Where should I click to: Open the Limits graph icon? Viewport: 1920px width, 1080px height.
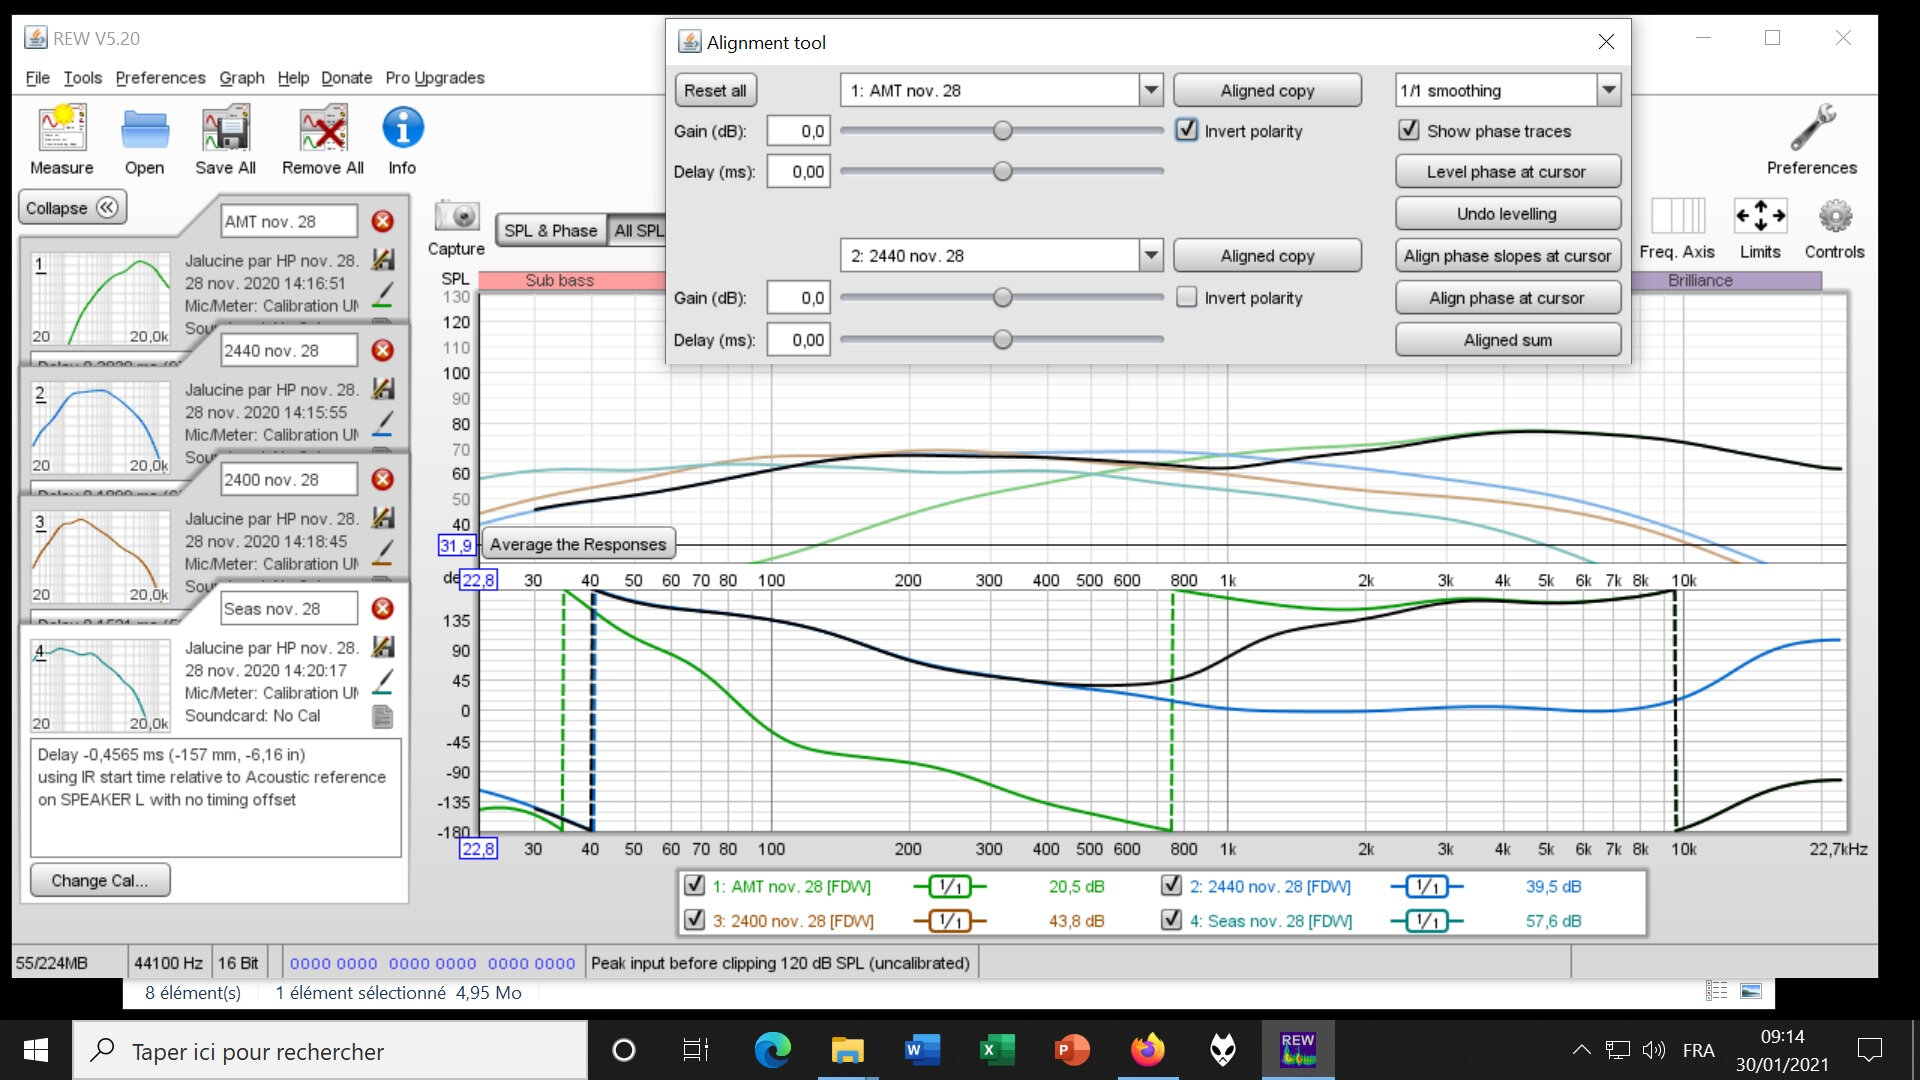pyautogui.click(x=1760, y=215)
